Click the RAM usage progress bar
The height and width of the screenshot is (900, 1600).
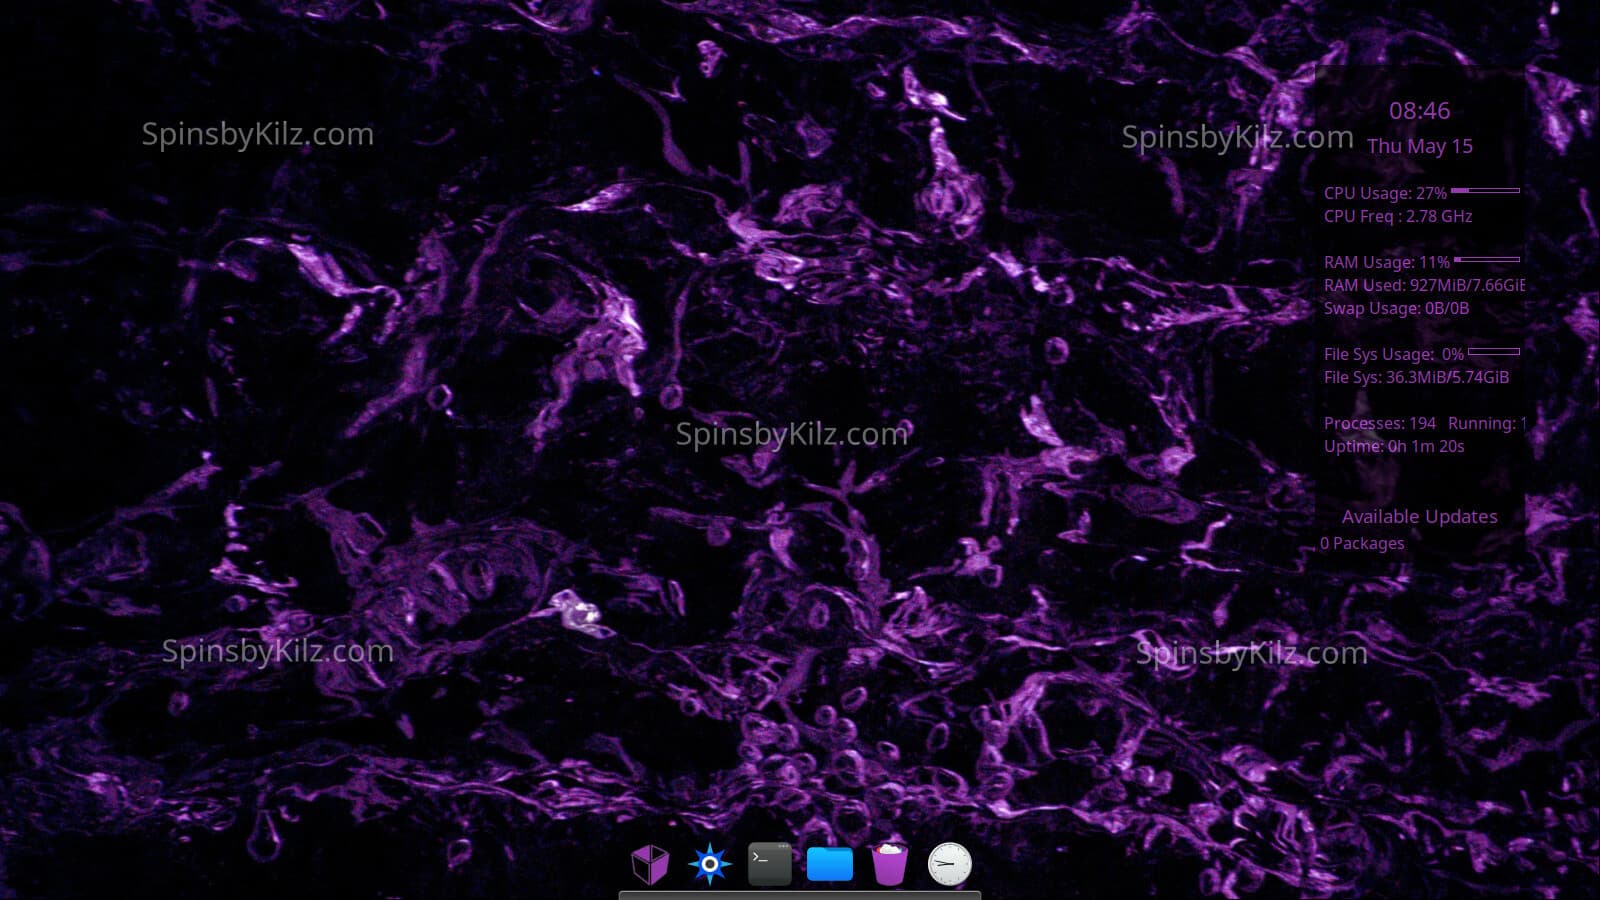click(1487, 259)
